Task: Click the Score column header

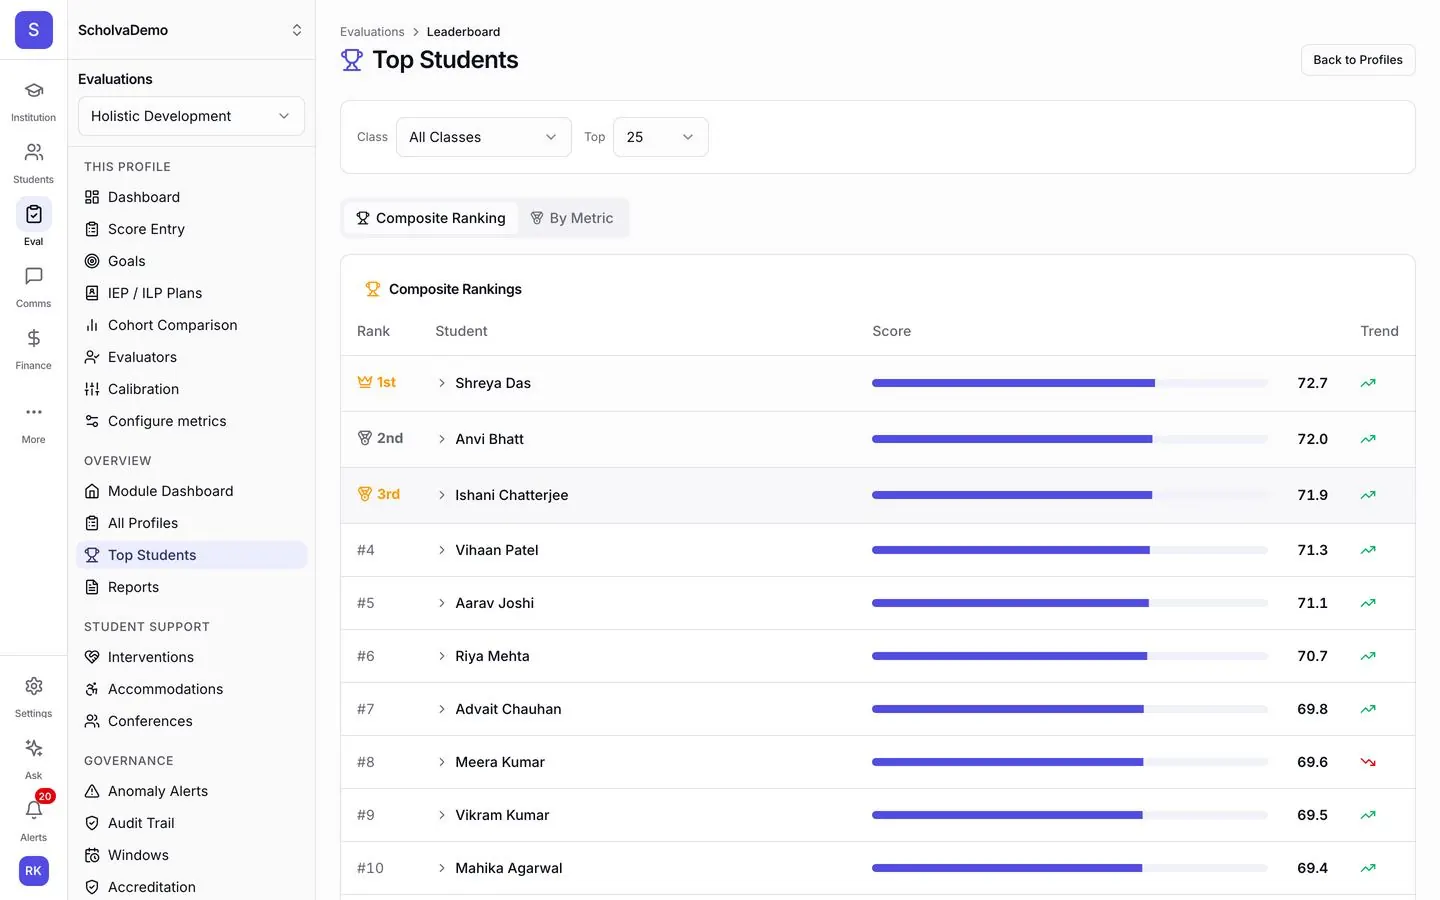Action: pos(892,331)
